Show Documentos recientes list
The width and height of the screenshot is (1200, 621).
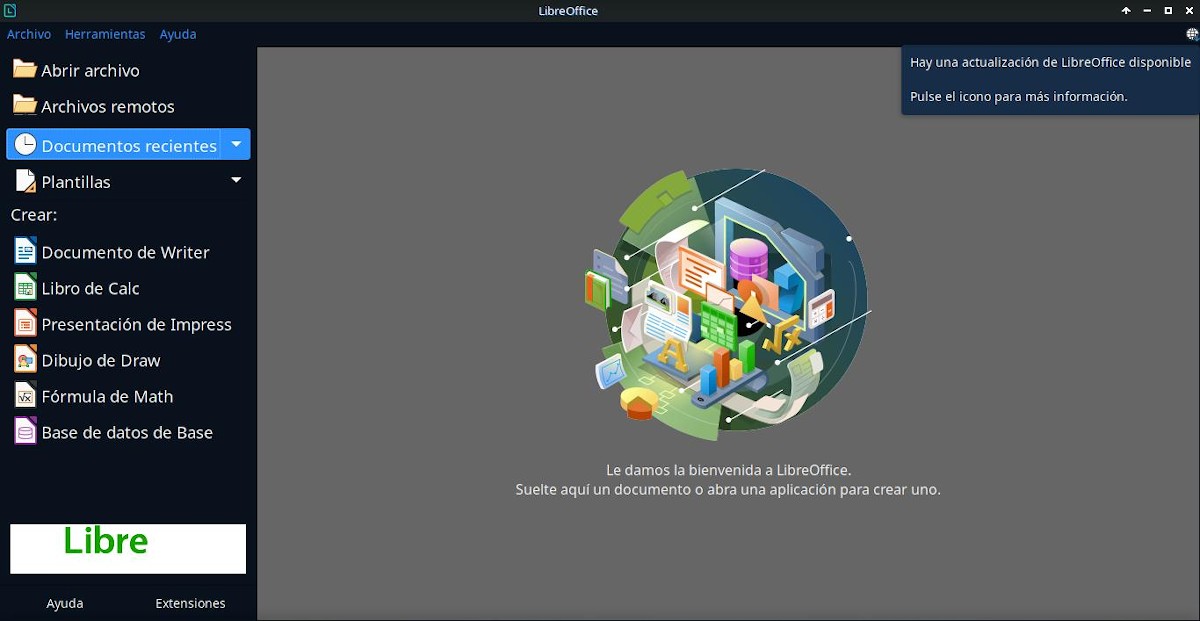(114, 144)
